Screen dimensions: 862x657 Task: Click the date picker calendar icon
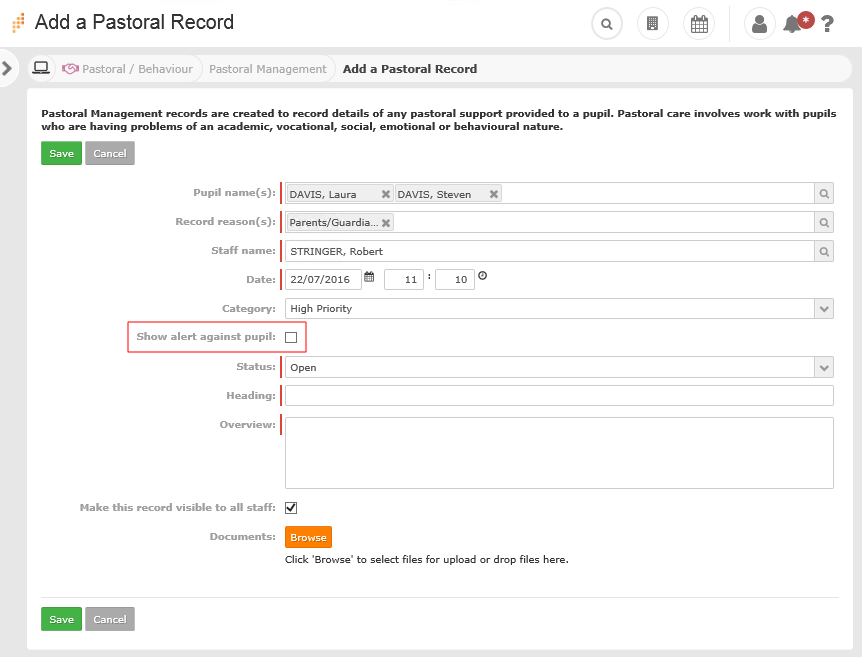tap(369, 277)
